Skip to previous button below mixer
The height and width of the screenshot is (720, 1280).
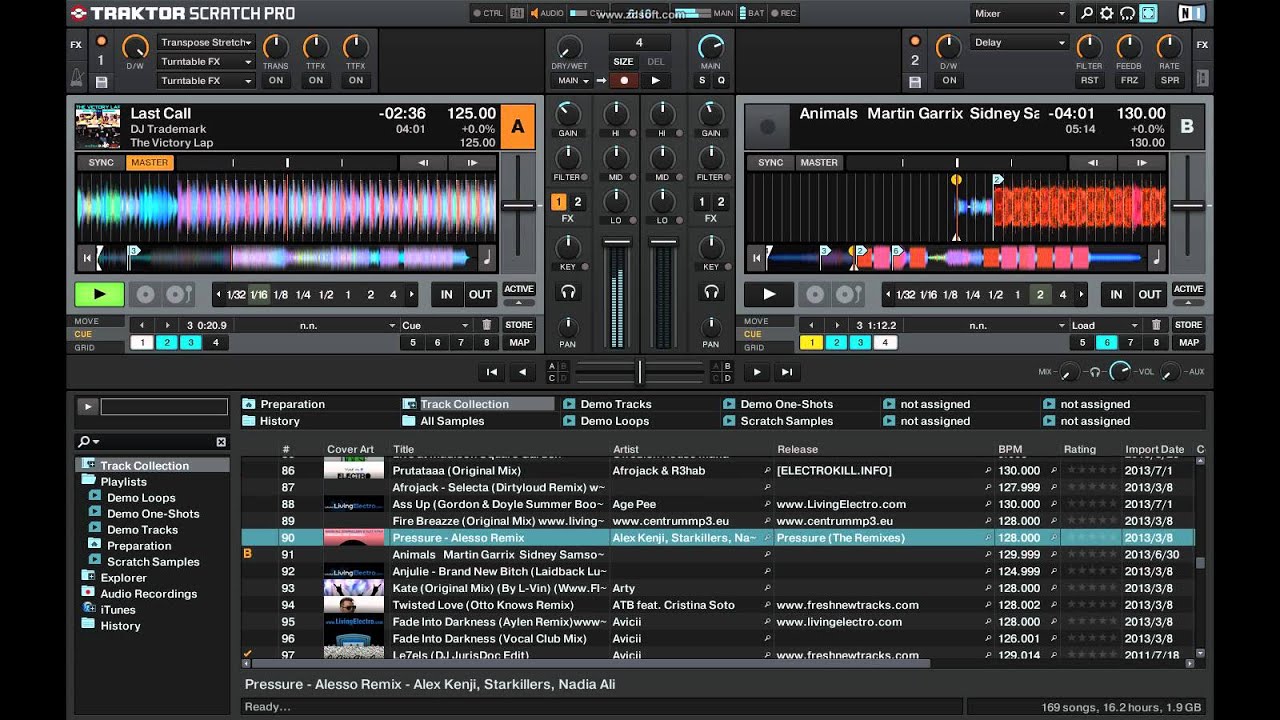point(491,372)
